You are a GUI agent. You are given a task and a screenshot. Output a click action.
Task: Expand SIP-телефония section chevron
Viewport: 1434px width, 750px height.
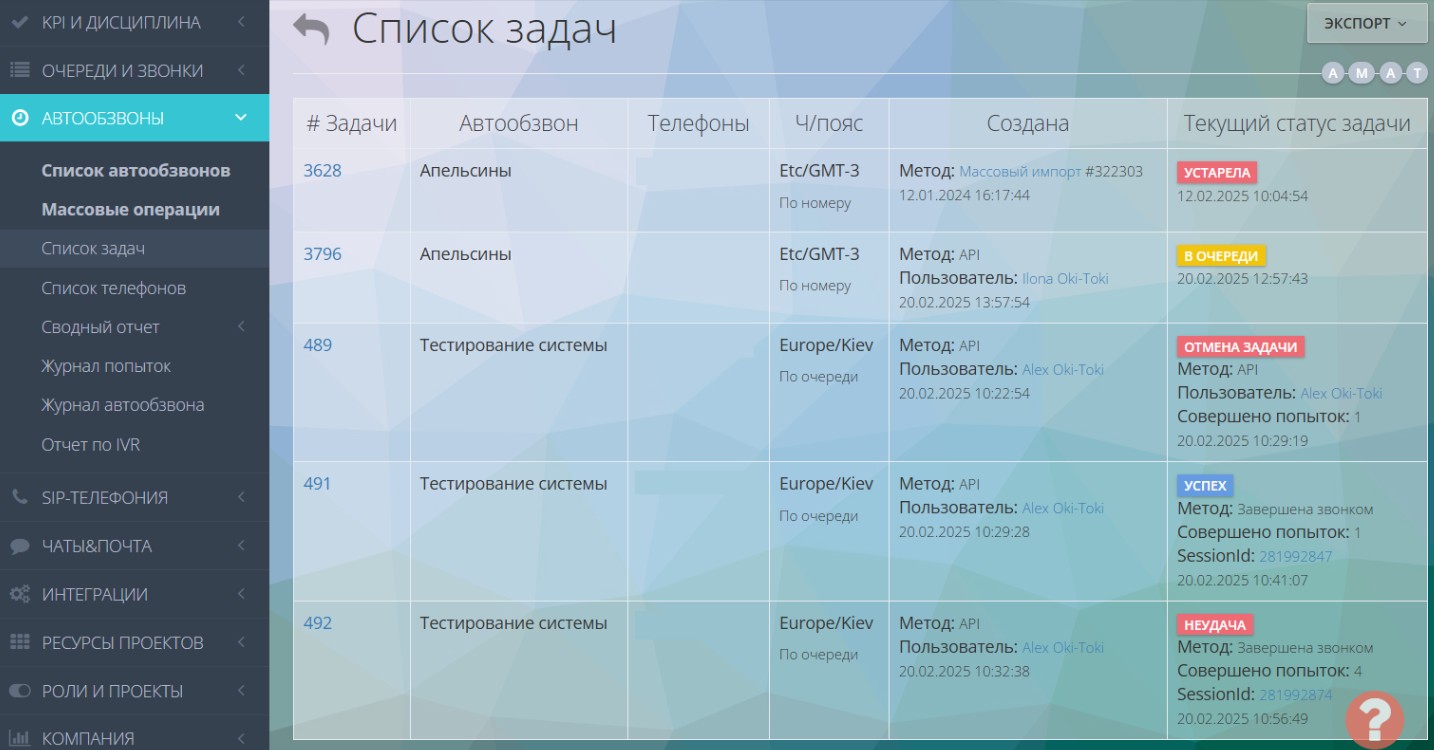point(242,497)
